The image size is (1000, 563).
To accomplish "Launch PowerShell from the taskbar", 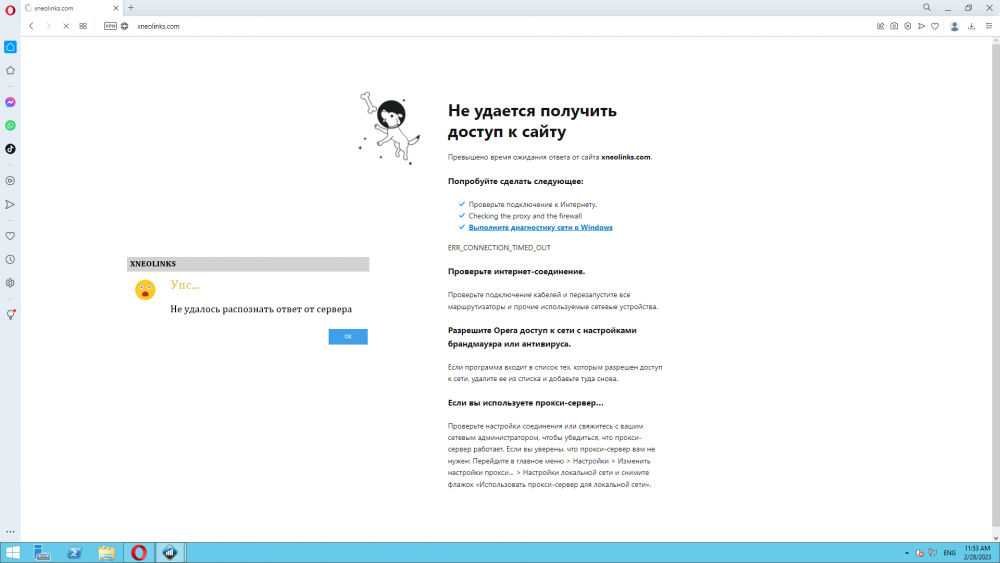I will tap(74, 552).
